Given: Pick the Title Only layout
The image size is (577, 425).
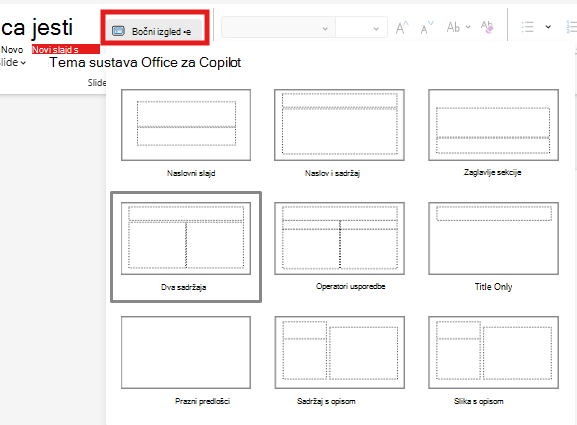Looking at the screenshot, I should click(493, 246).
